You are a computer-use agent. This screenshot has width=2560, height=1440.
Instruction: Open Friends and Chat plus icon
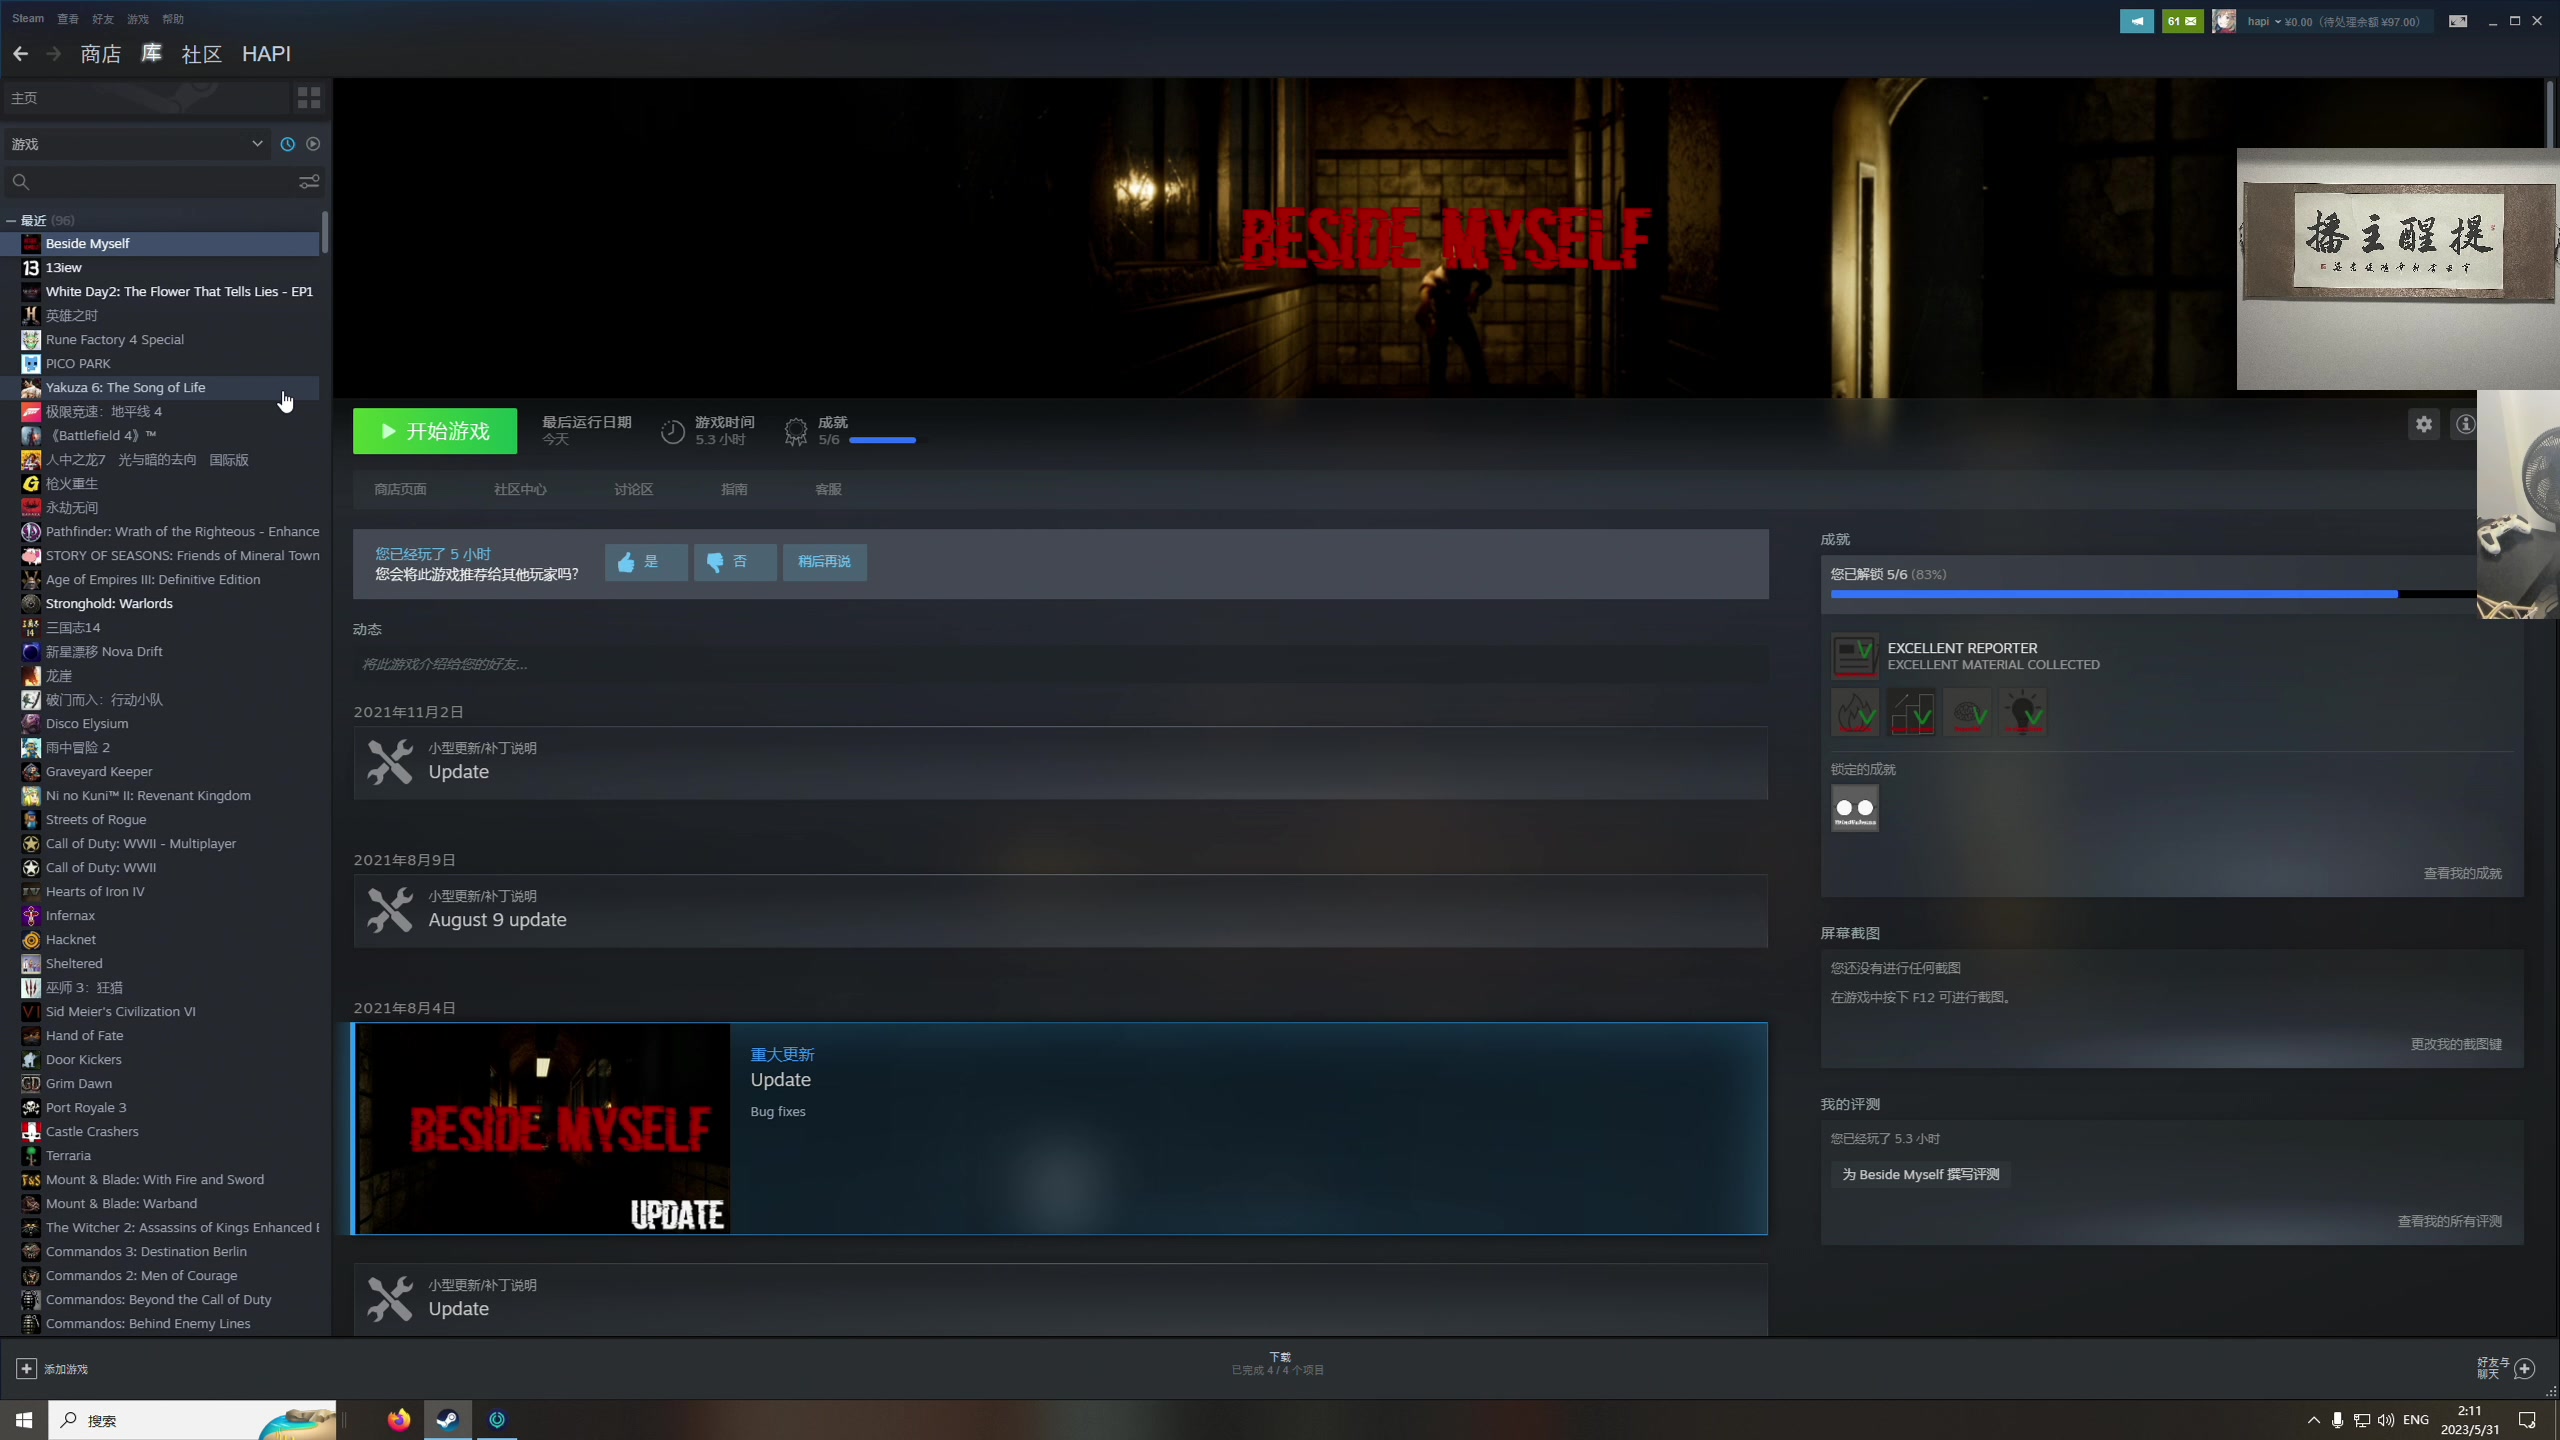(2525, 1368)
